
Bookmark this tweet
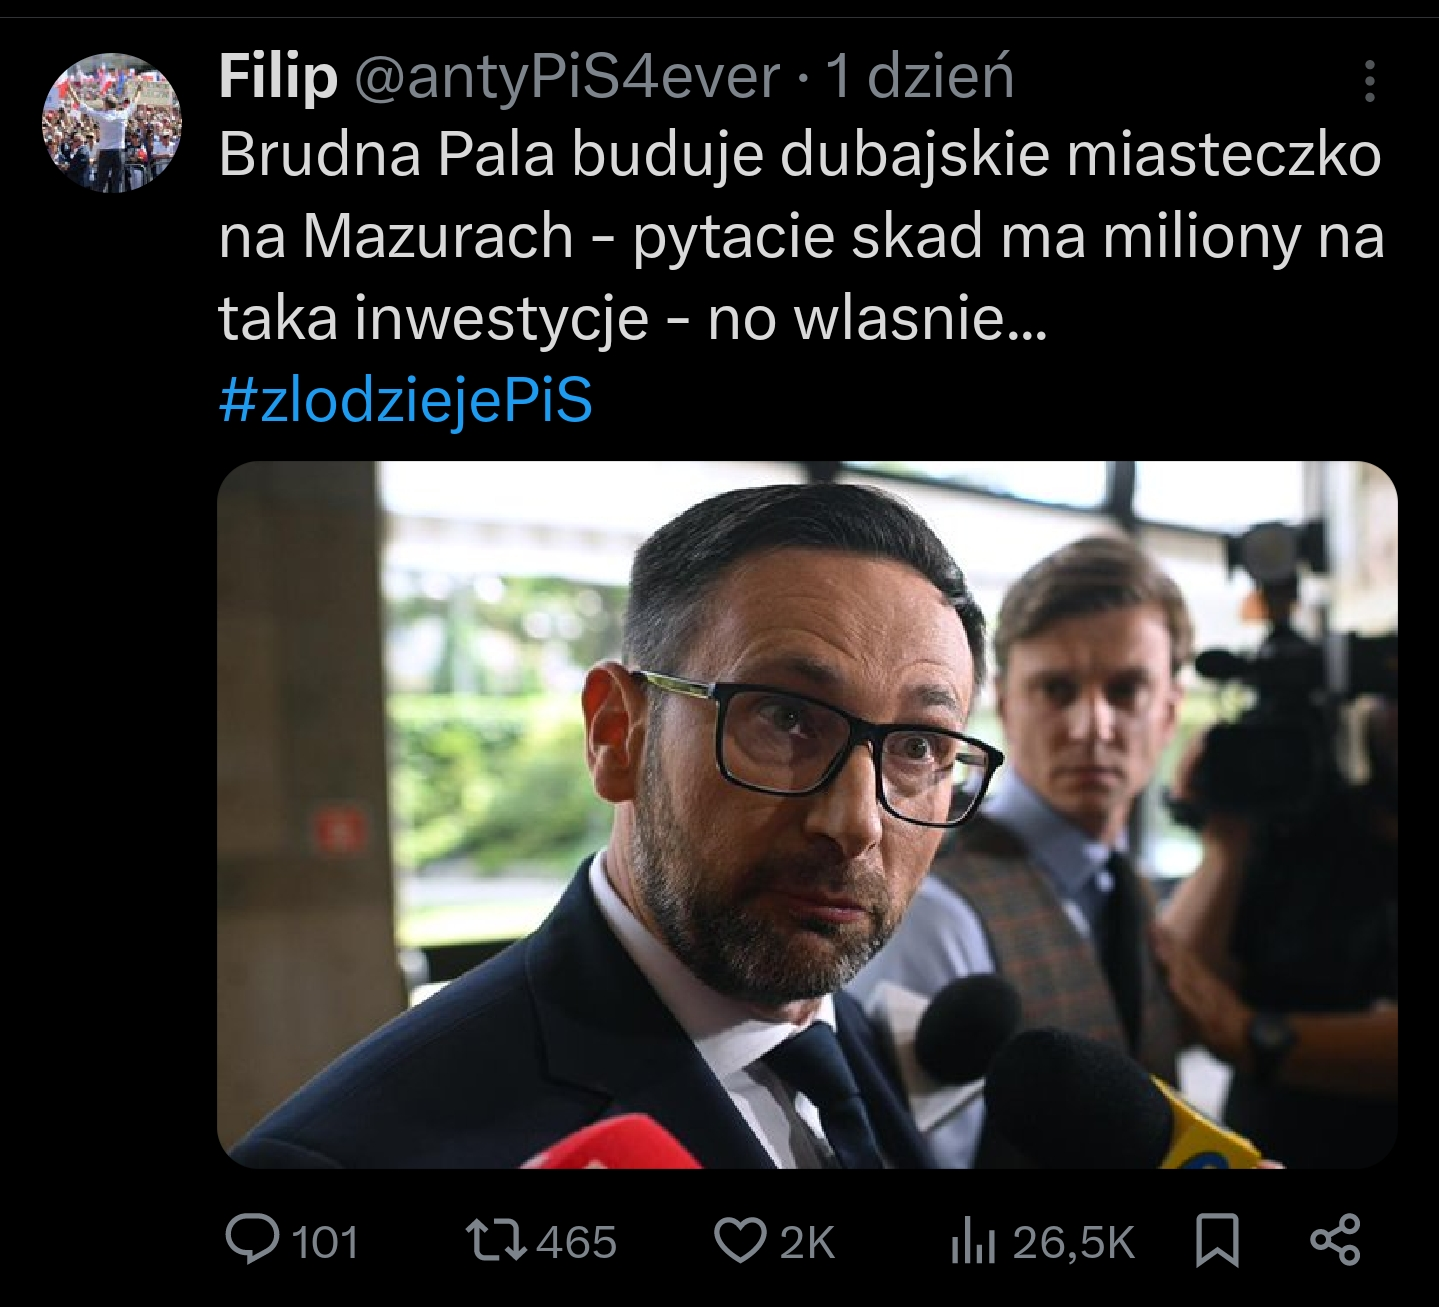(1217, 1240)
